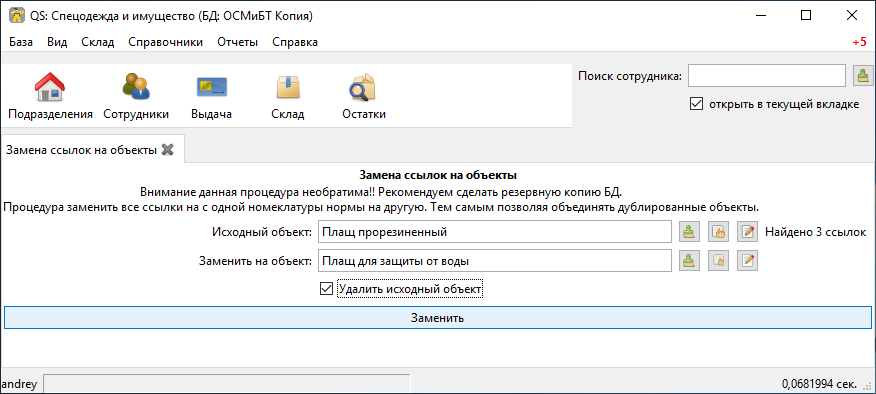Click the Заменить button
This screenshot has height=394, width=876.
437,318
